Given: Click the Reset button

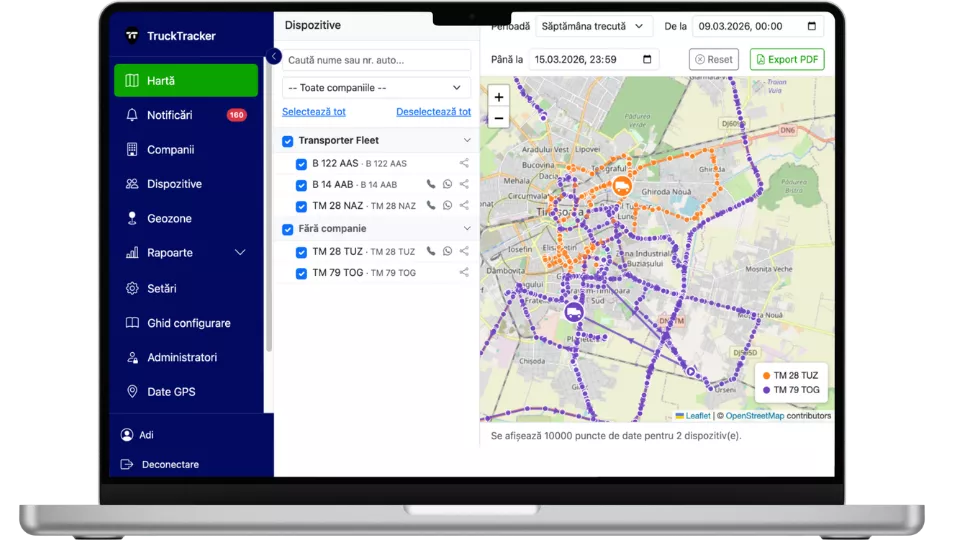Looking at the screenshot, I should pos(714,59).
